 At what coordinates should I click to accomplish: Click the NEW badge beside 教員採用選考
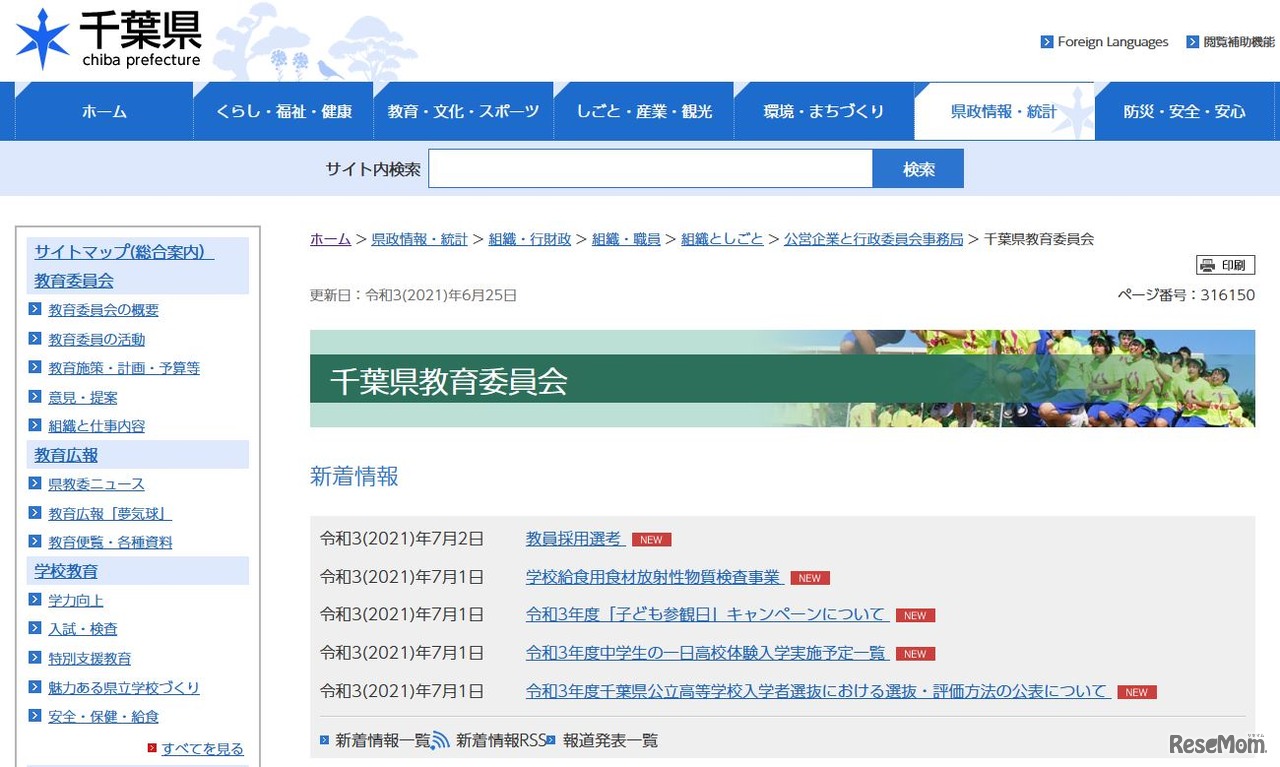point(651,540)
